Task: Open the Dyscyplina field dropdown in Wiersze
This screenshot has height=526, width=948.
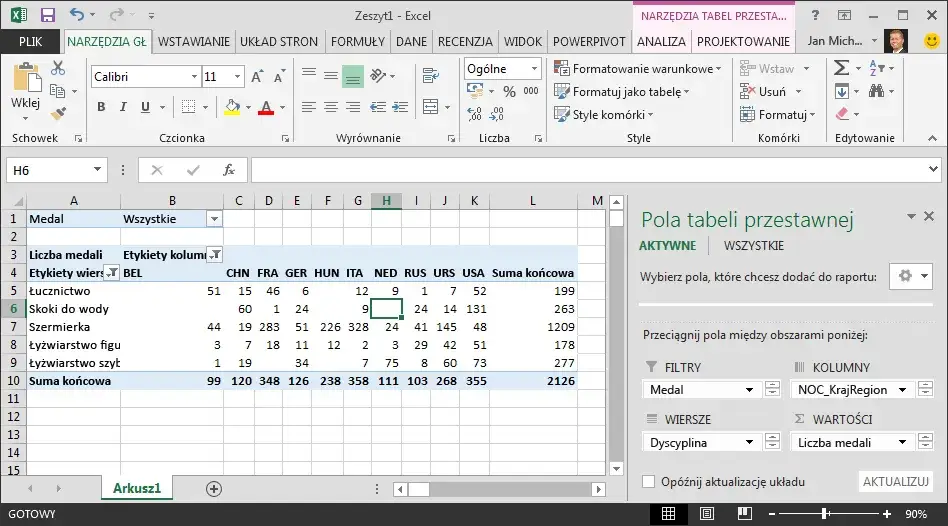Action: point(749,442)
